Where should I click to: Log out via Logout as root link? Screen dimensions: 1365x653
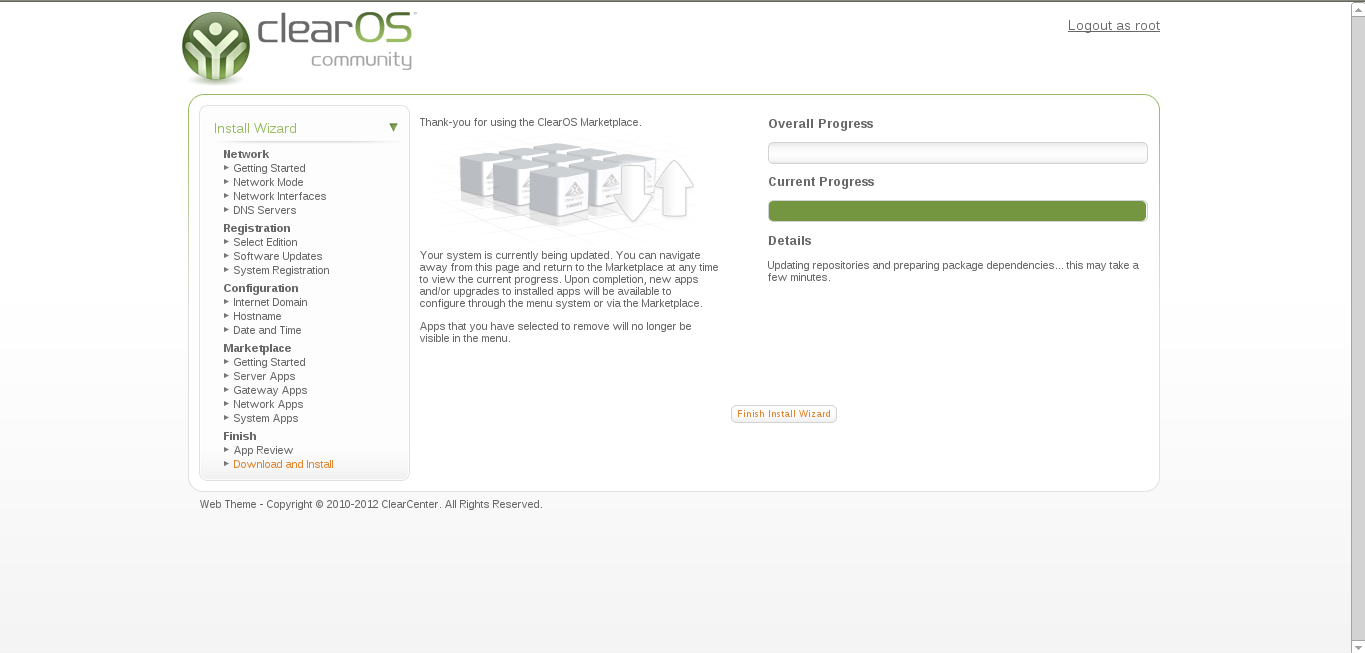(1114, 26)
